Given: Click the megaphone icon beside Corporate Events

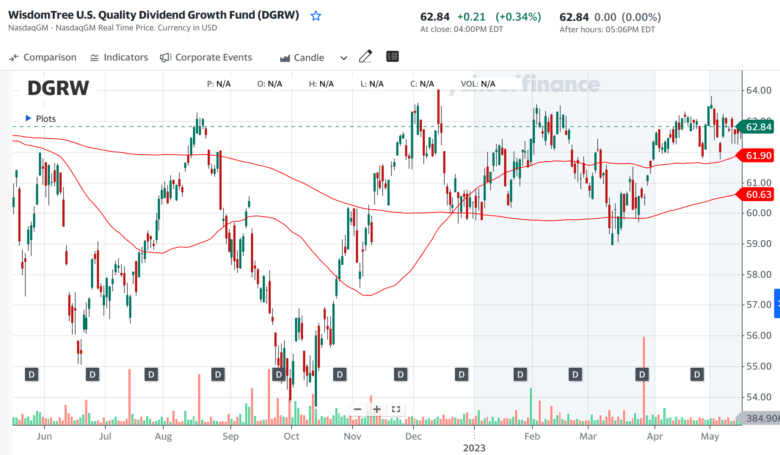Looking at the screenshot, I should click(165, 58).
